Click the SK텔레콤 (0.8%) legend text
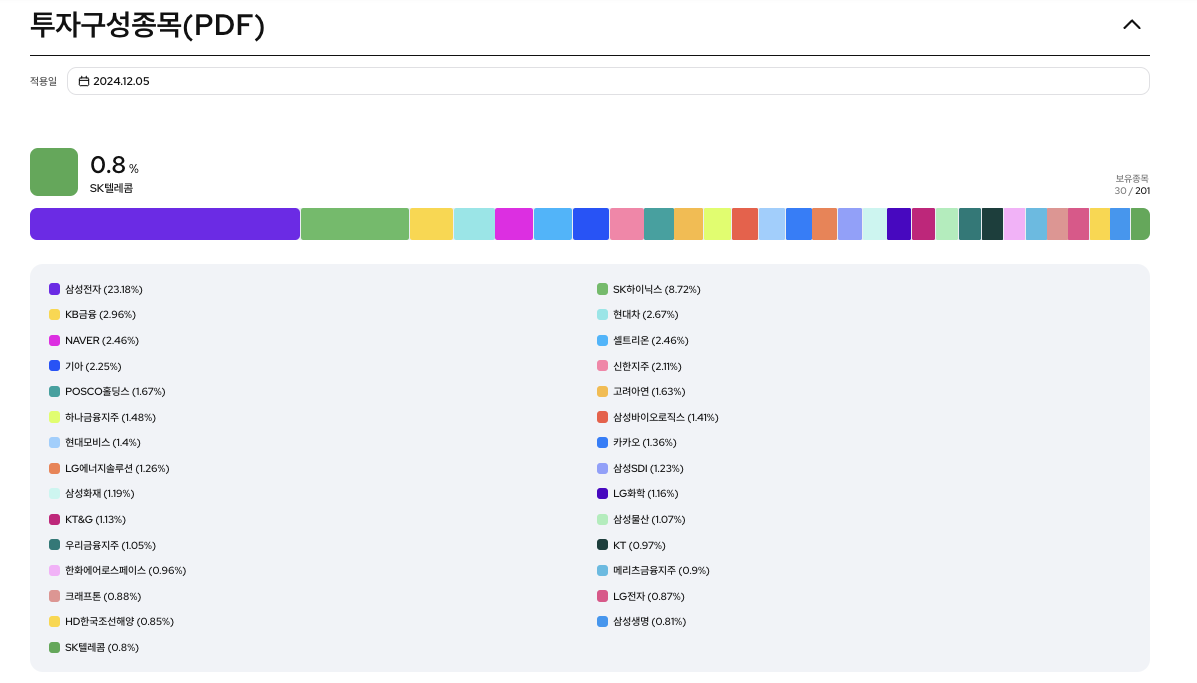Image resolution: width=1197 pixels, height=683 pixels. click(x=102, y=648)
